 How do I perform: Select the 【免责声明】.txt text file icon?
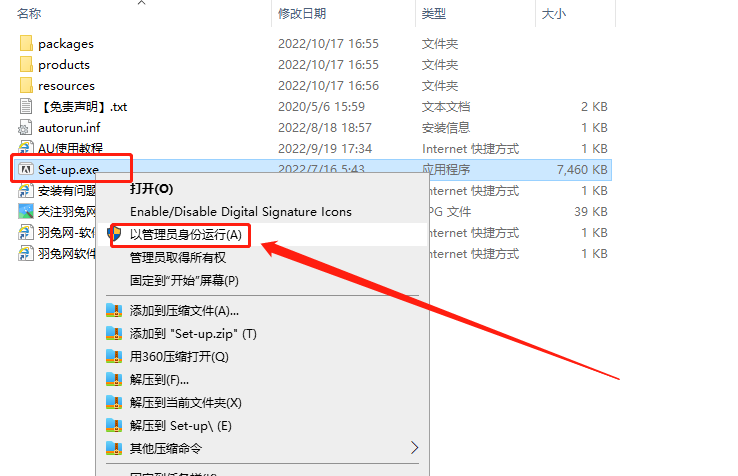(26, 107)
